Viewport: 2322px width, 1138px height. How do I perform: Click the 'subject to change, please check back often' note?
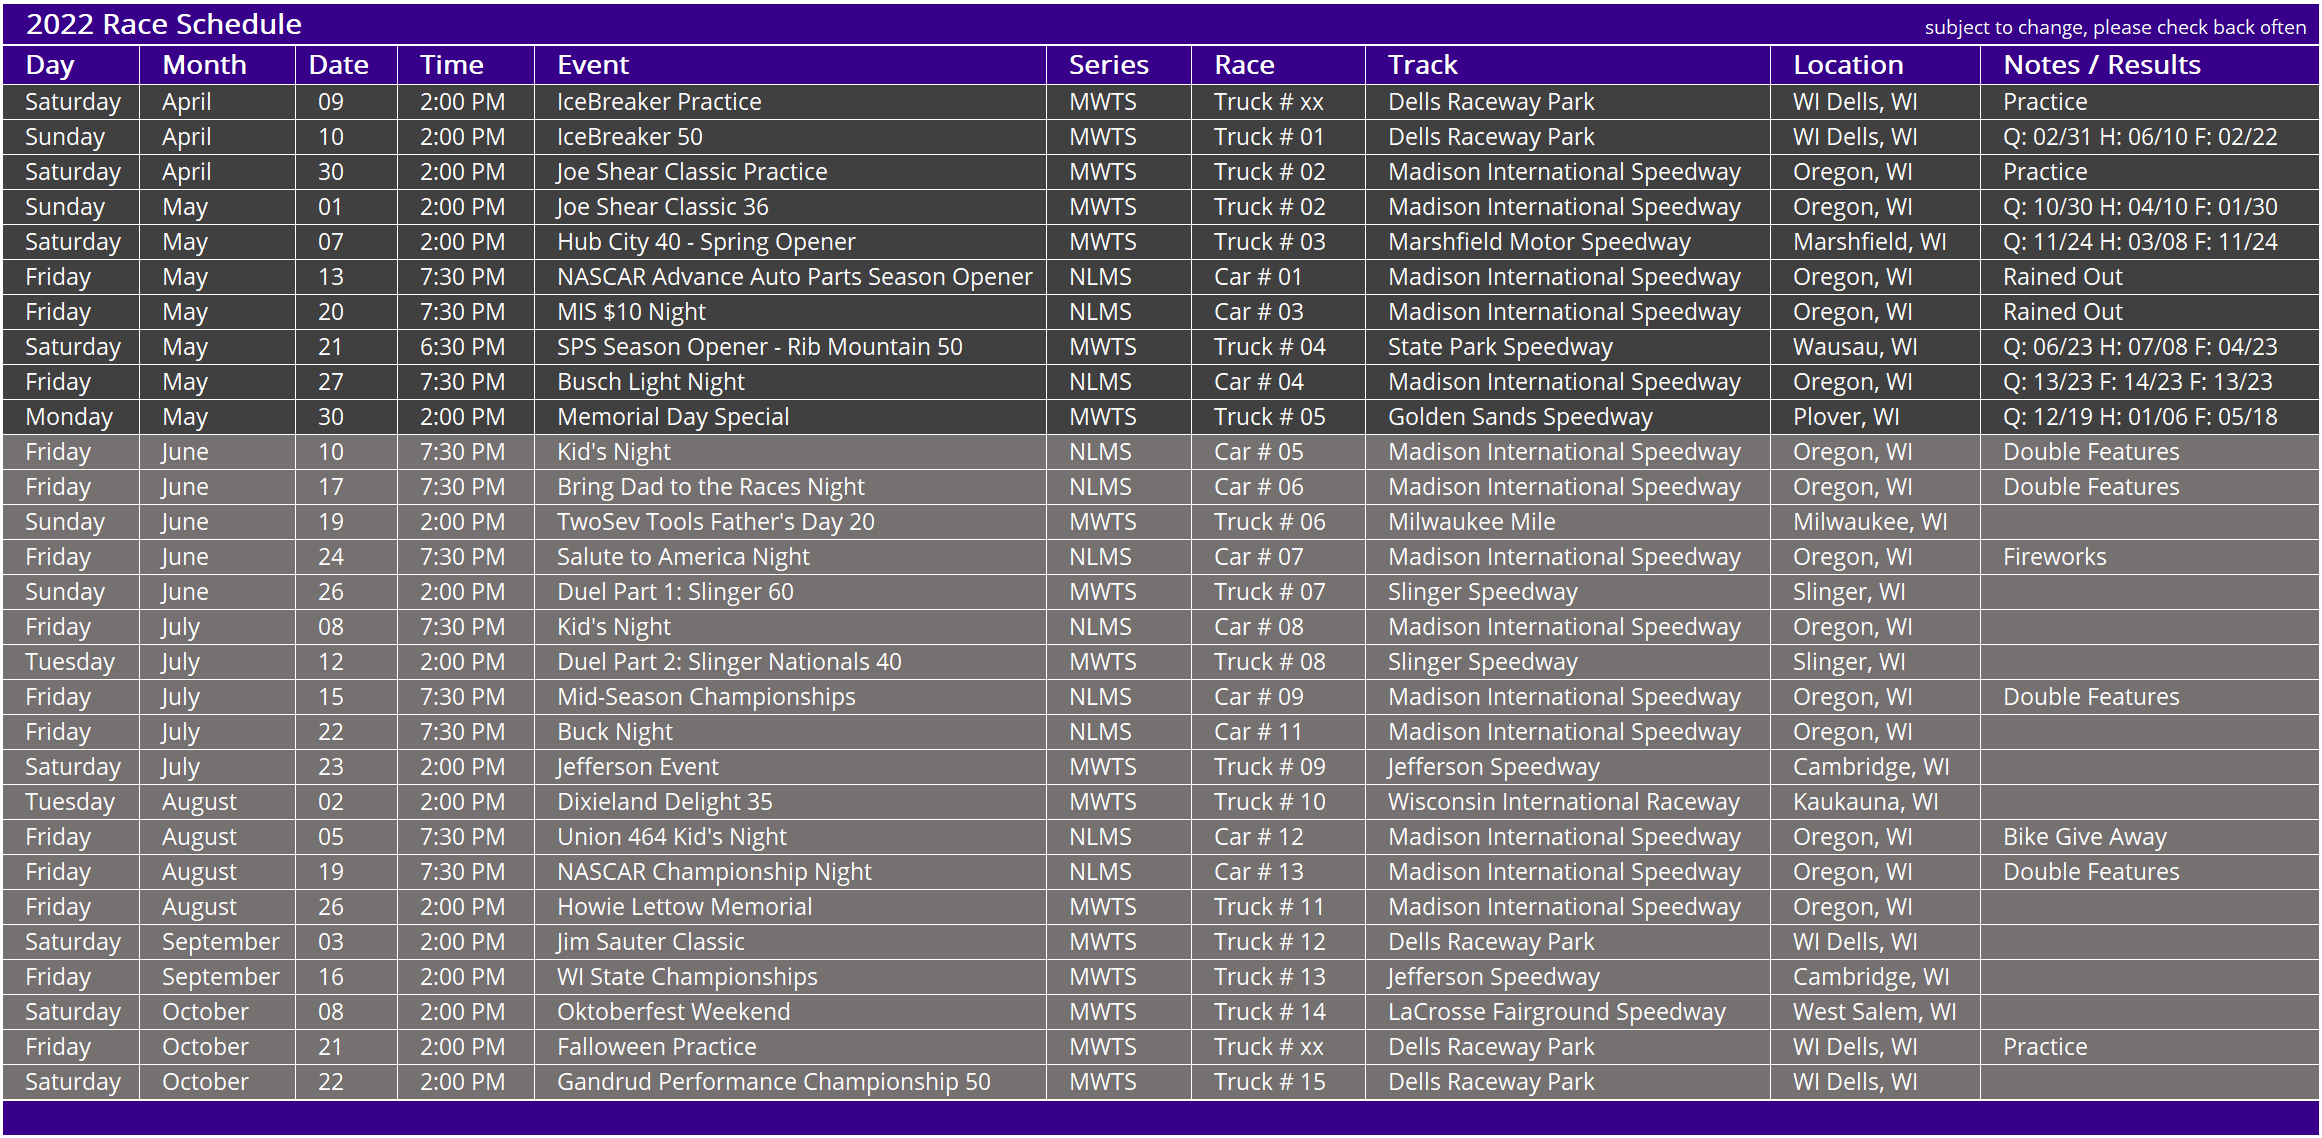(x=2115, y=27)
